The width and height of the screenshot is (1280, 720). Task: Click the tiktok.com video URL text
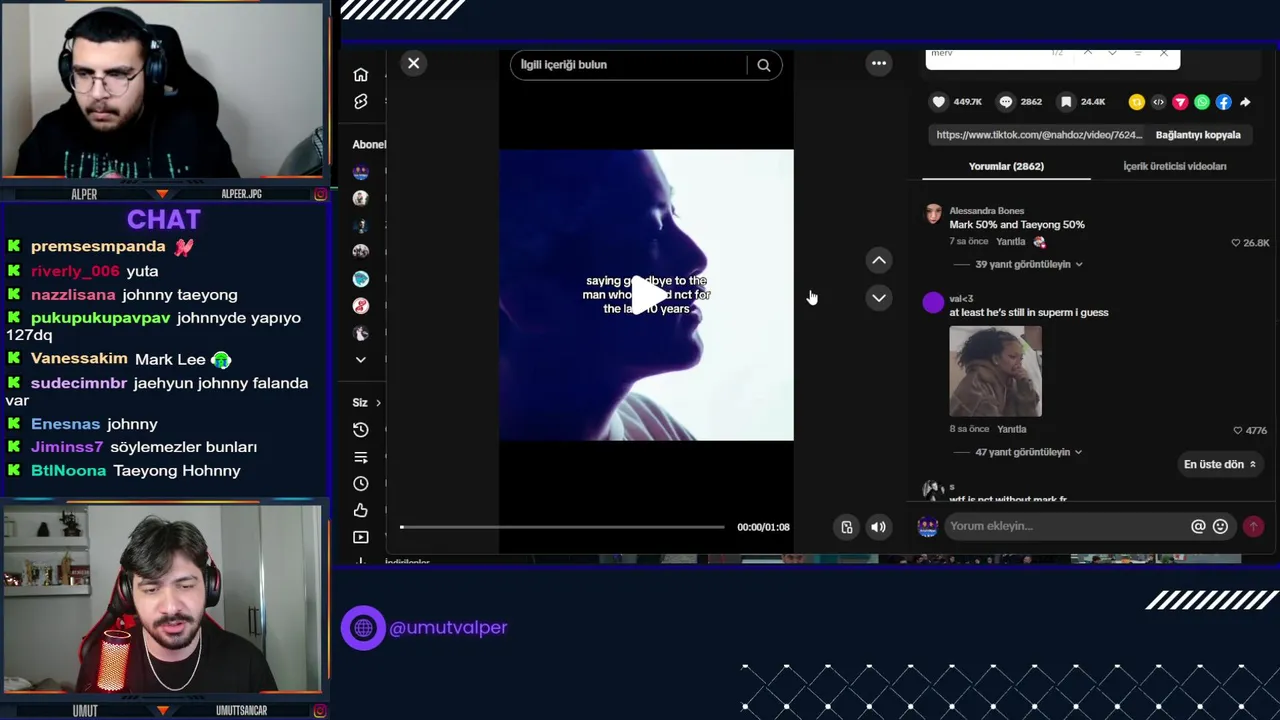coord(1039,135)
